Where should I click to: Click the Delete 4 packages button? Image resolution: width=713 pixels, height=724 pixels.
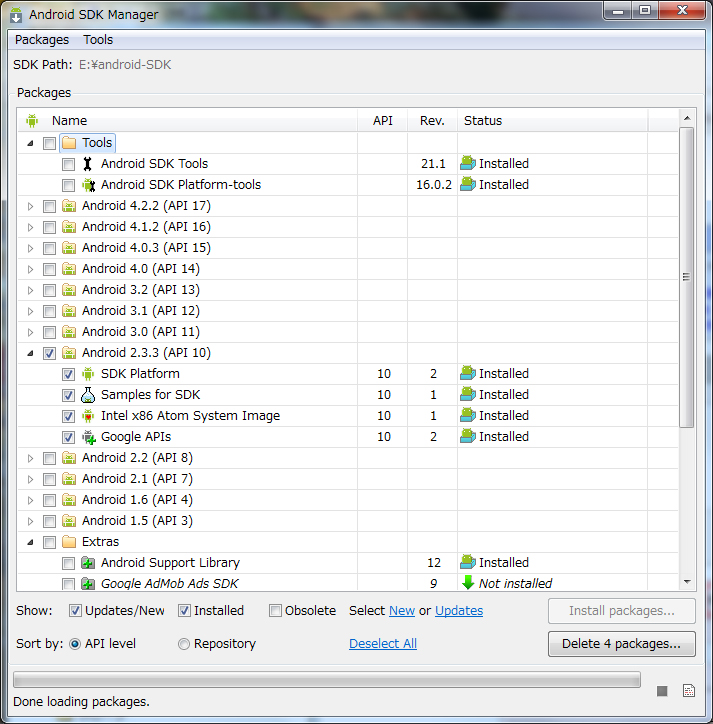[622, 644]
